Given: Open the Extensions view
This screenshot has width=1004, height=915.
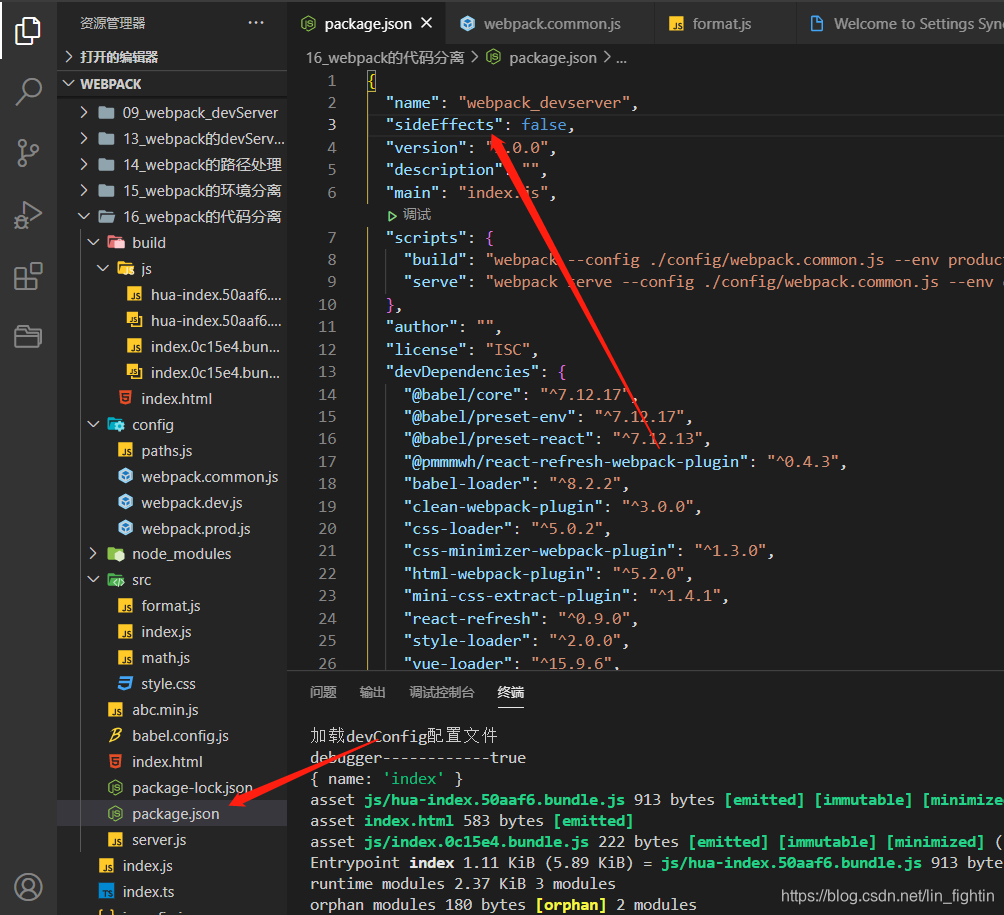Looking at the screenshot, I should click(28, 276).
